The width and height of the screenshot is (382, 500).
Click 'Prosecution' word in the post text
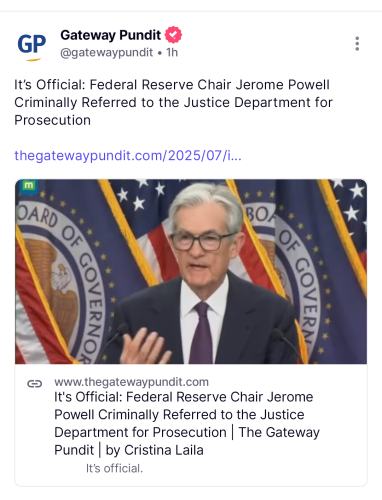coord(52,120)
